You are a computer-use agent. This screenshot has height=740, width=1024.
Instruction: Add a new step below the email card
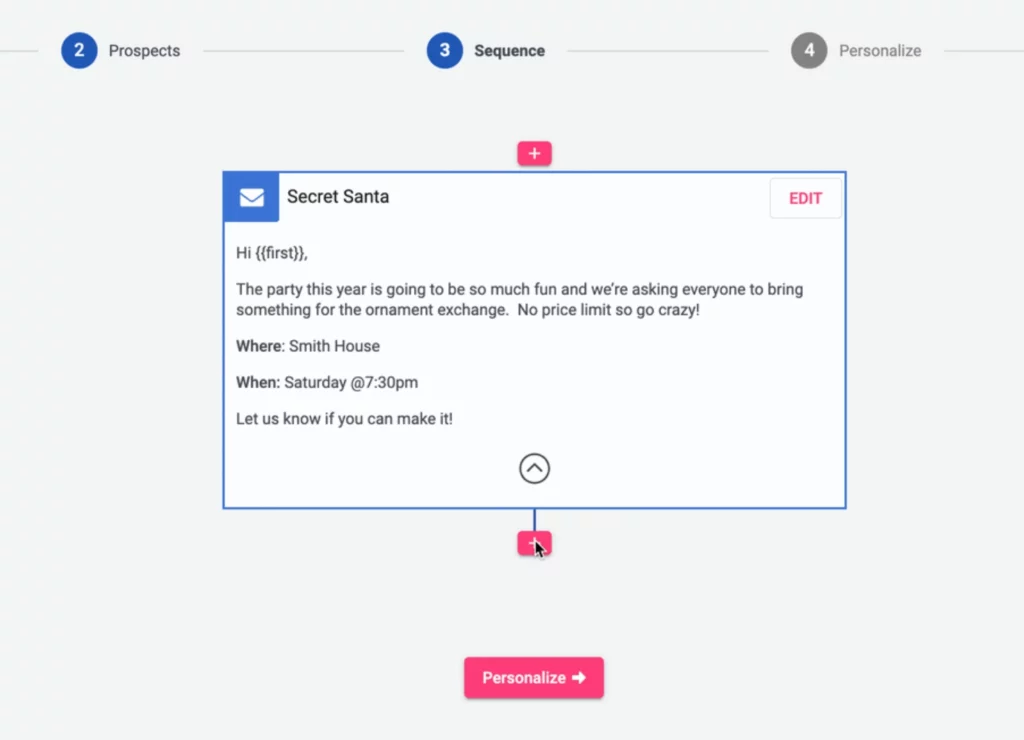tap(534, 543)
